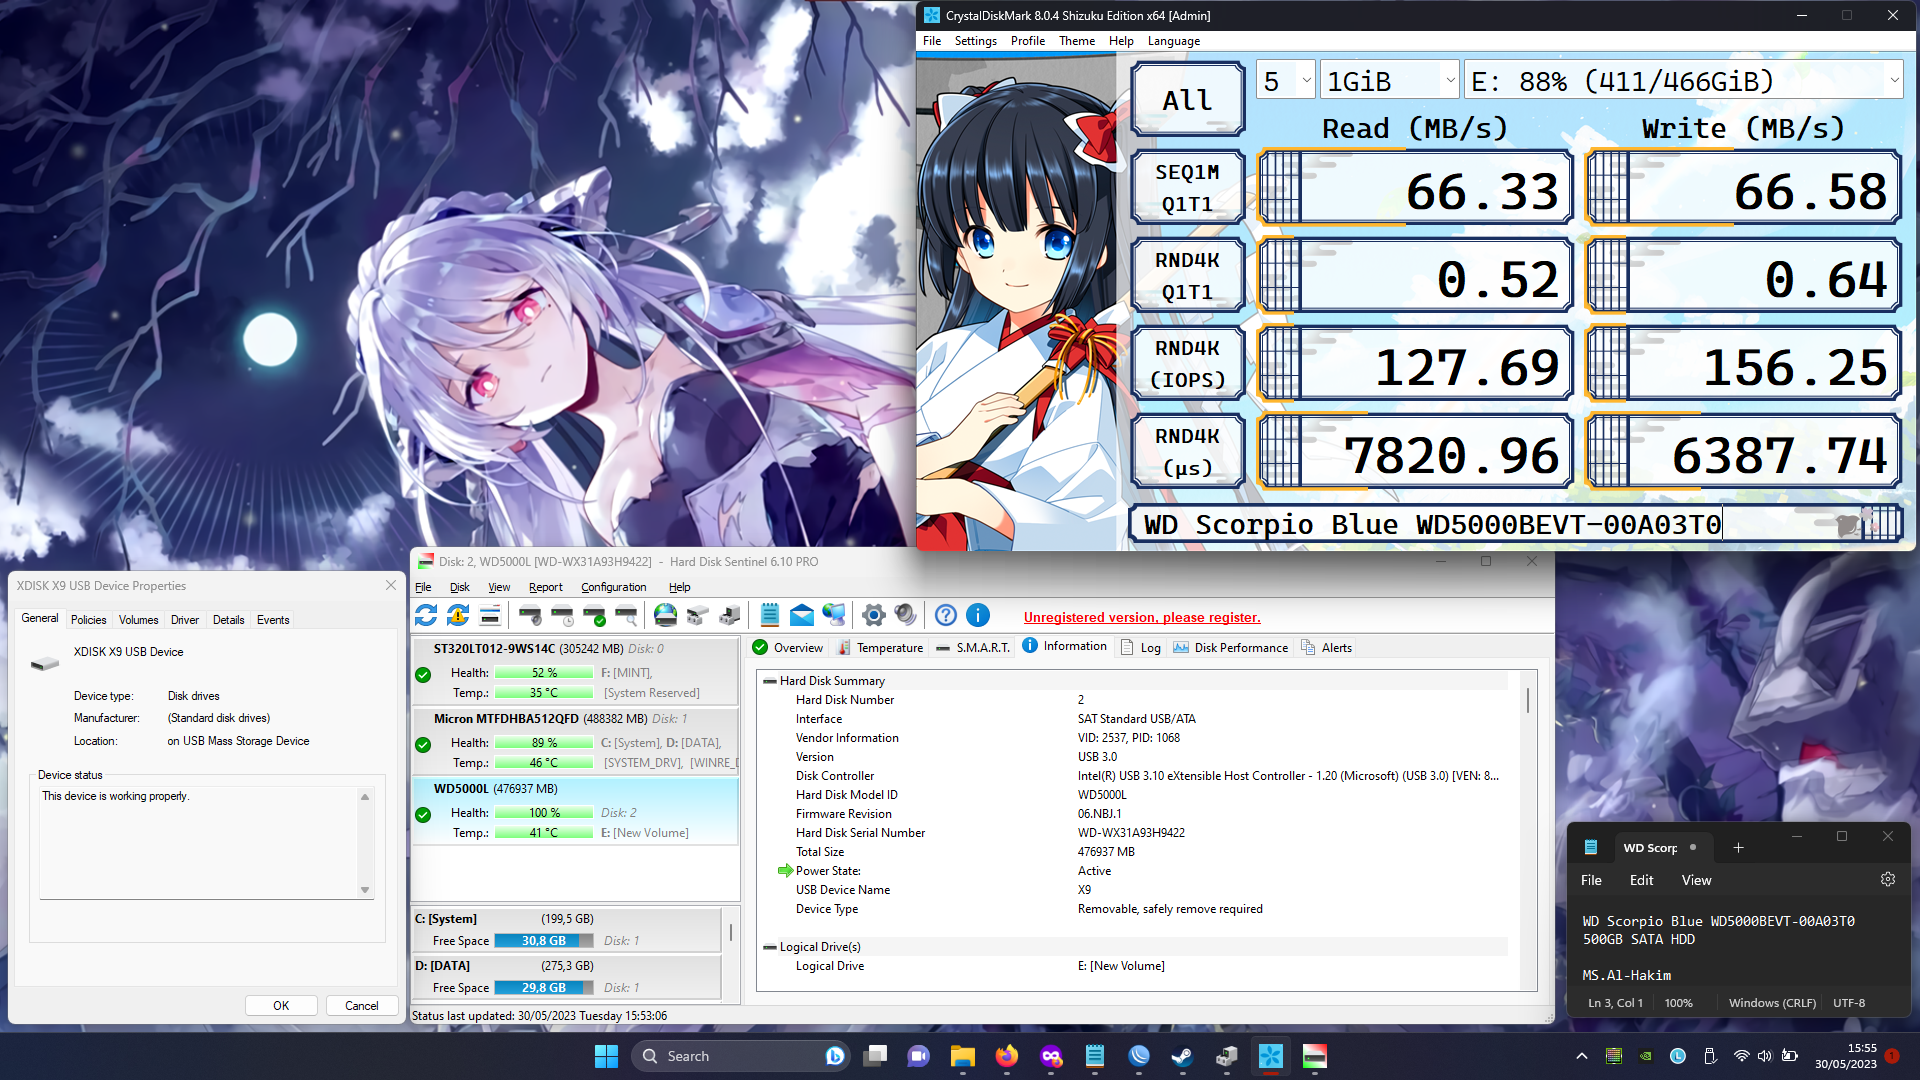Open CrystalDiskMark Settings menu

(975, 41)
